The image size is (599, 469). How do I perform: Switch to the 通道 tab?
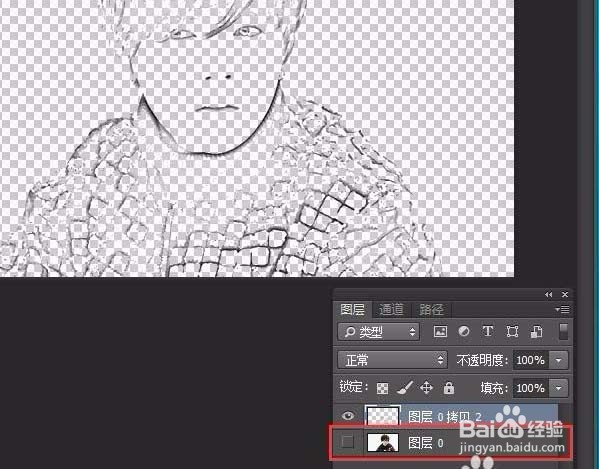tap(391, 309)
